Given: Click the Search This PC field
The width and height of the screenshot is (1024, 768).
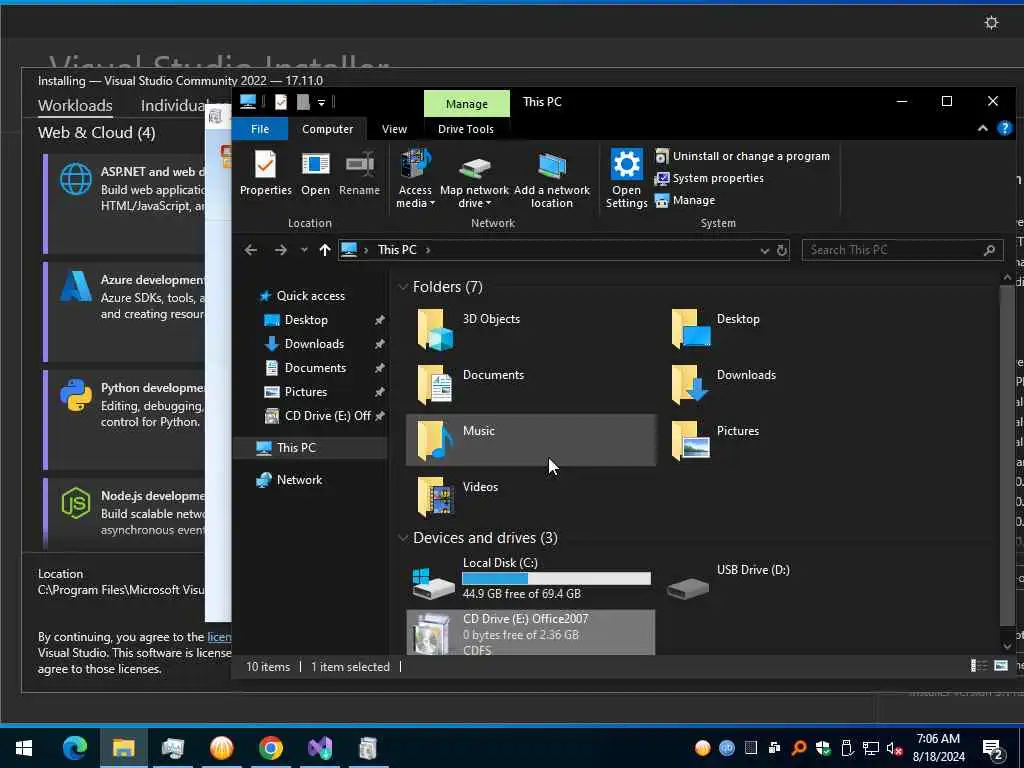Looking at the screenshot, I should coord(901,250).
